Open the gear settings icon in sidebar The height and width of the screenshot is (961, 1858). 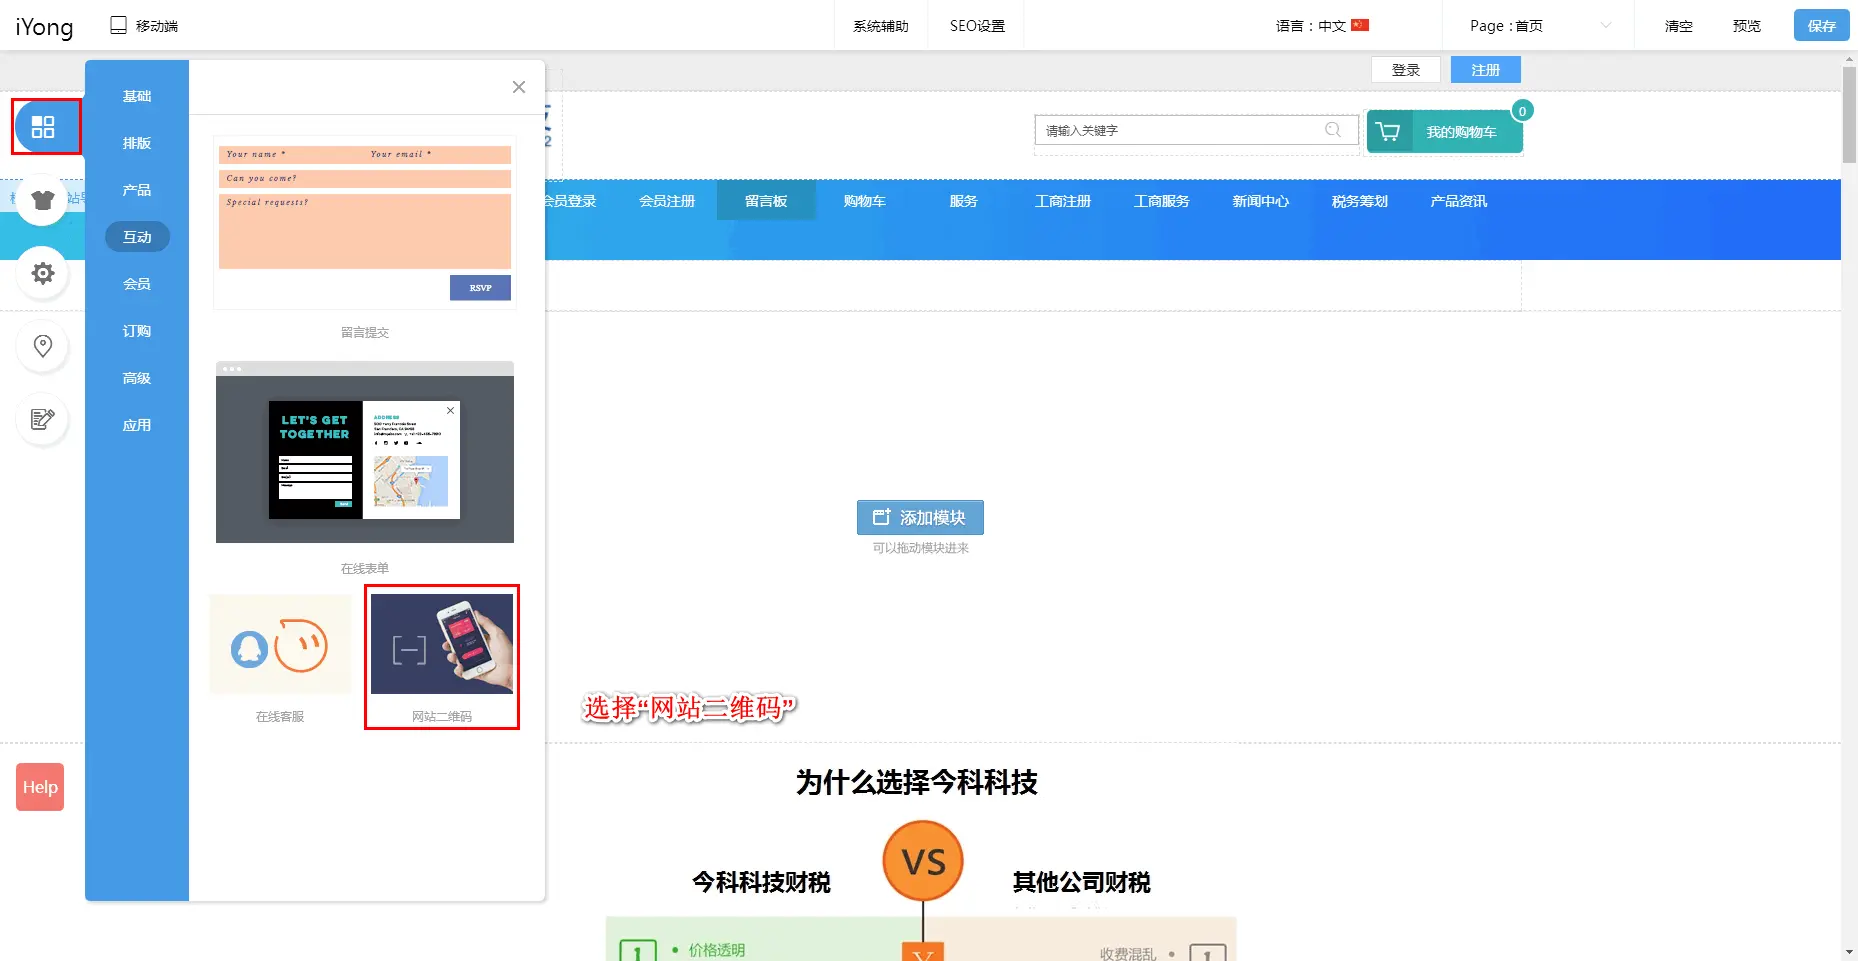(x=42, y=273)
